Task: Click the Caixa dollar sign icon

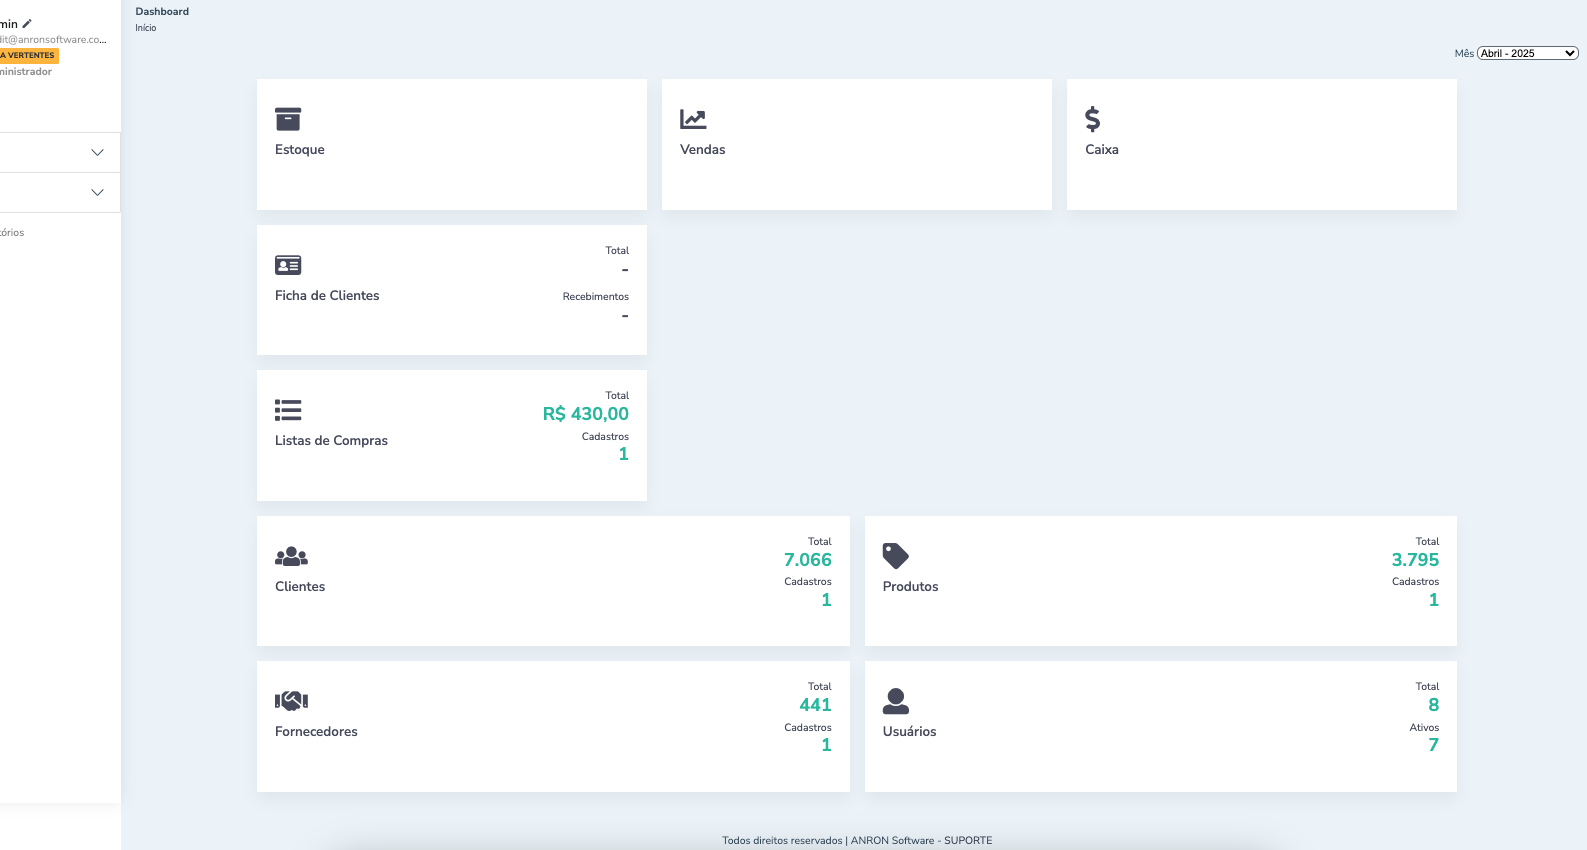Action: (x=1092, y=119)
